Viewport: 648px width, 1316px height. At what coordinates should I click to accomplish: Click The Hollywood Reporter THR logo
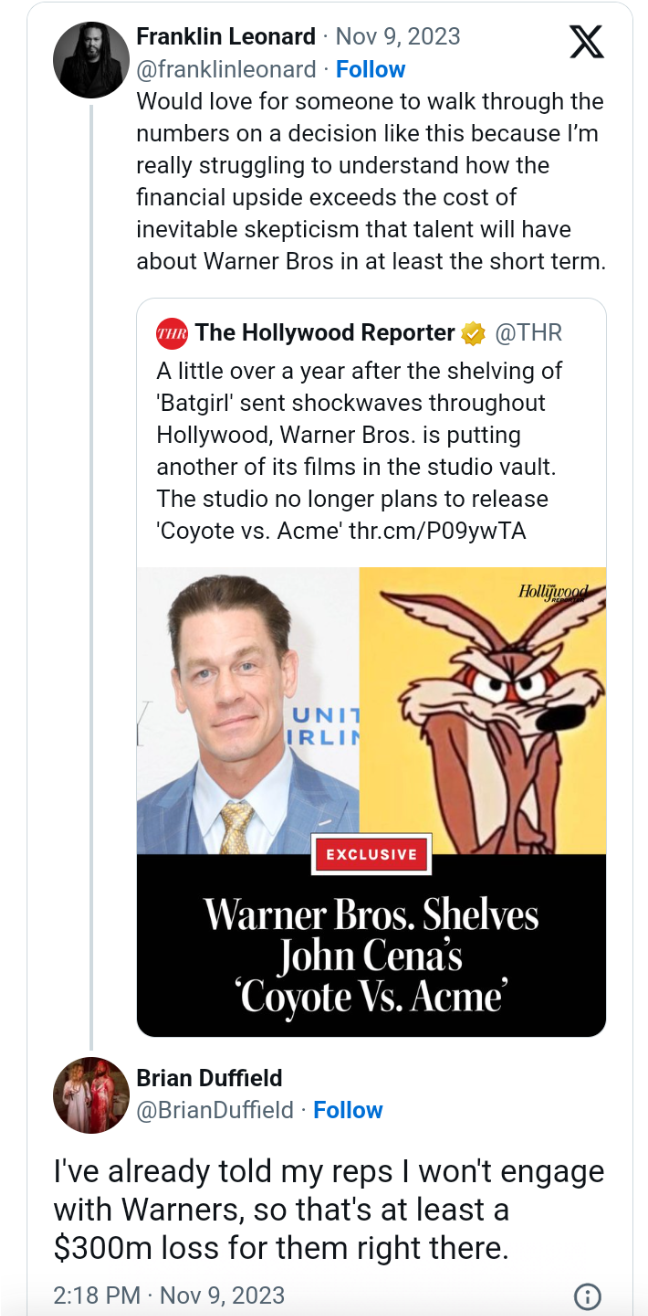(172, 333)
